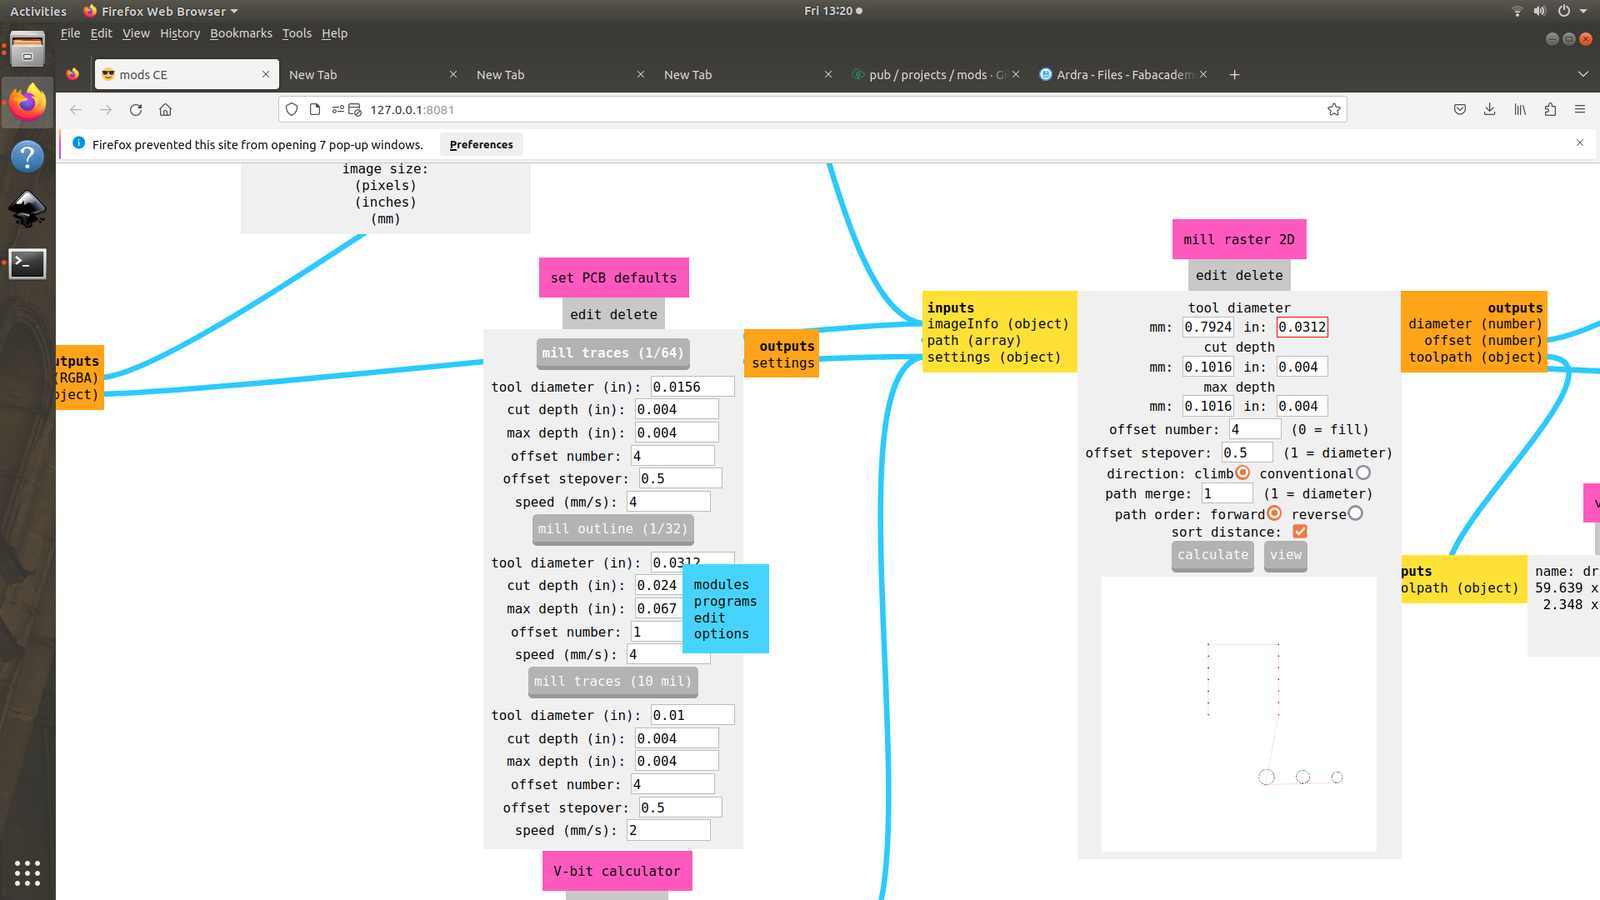Click the network icon in top bar

[x=1517, y=11]
